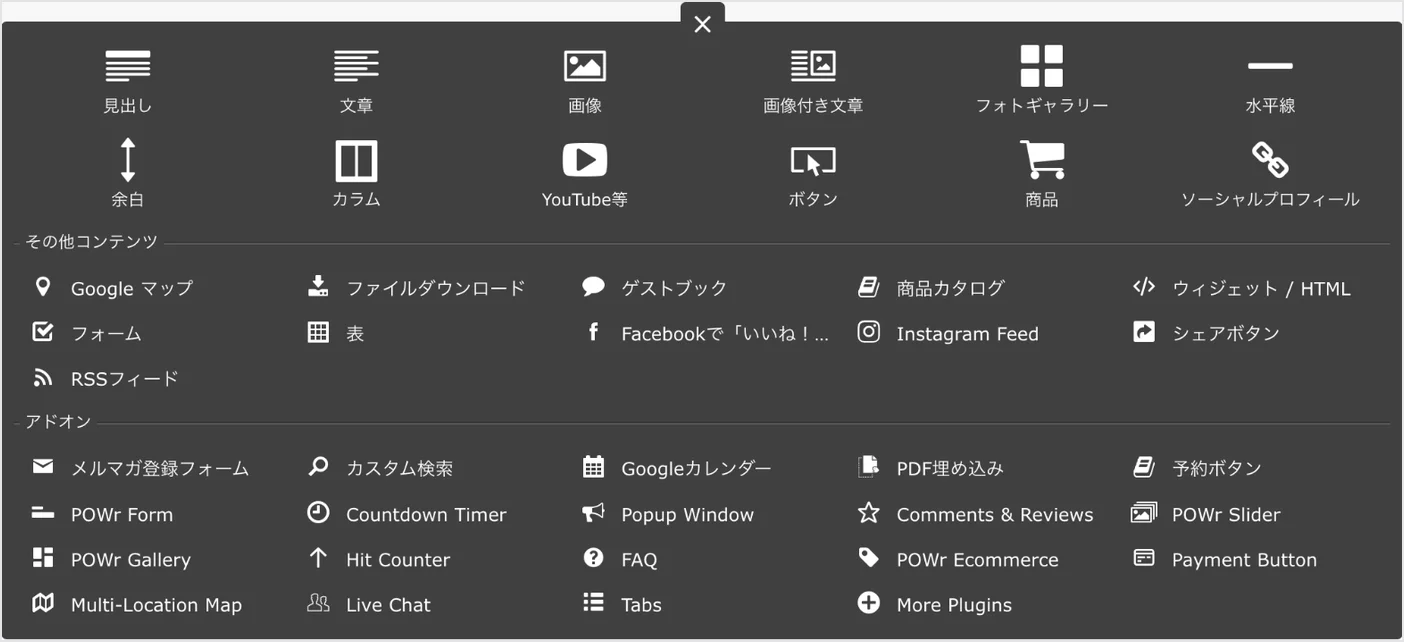The image size is (1404, 642).
Task: Click the シェアボタン share arrow icon
Action: point(1144,332)
